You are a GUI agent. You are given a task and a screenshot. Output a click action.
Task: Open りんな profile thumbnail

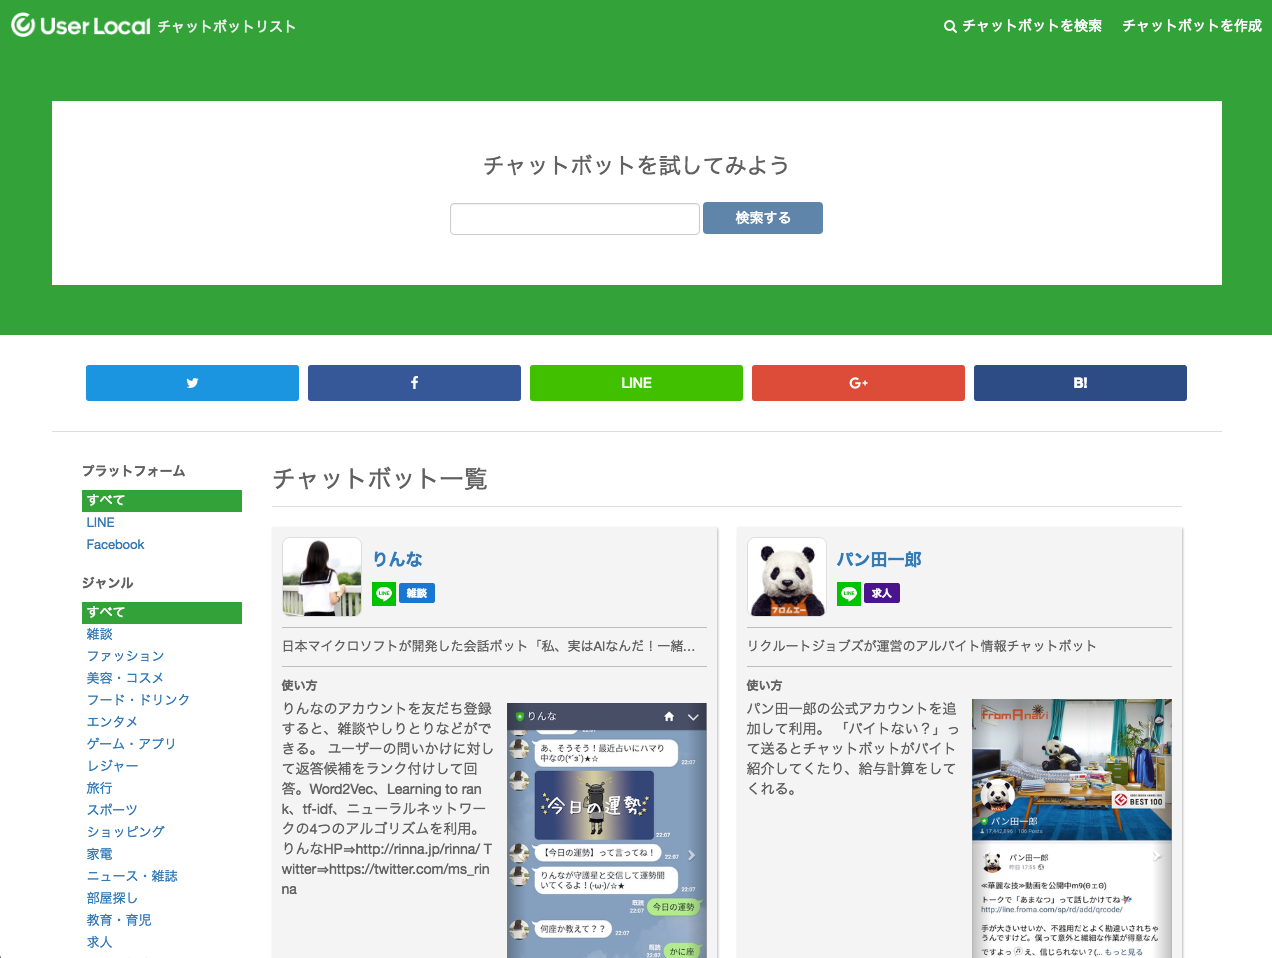322,577
